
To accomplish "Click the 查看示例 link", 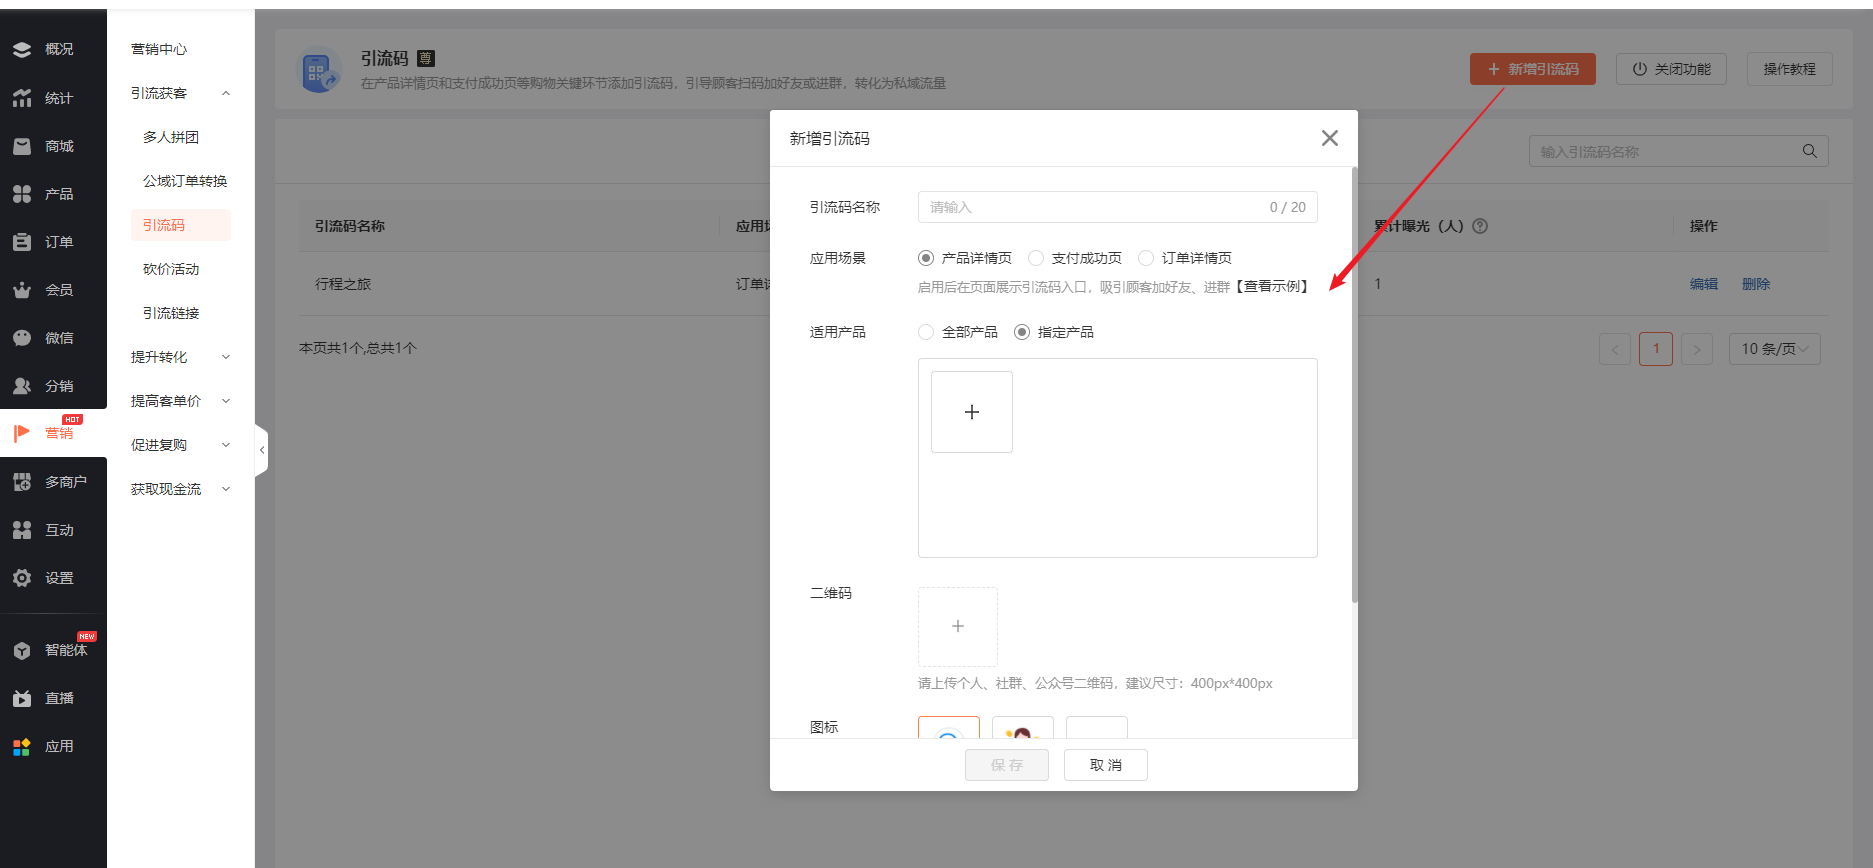I will tap(1272, 287).
